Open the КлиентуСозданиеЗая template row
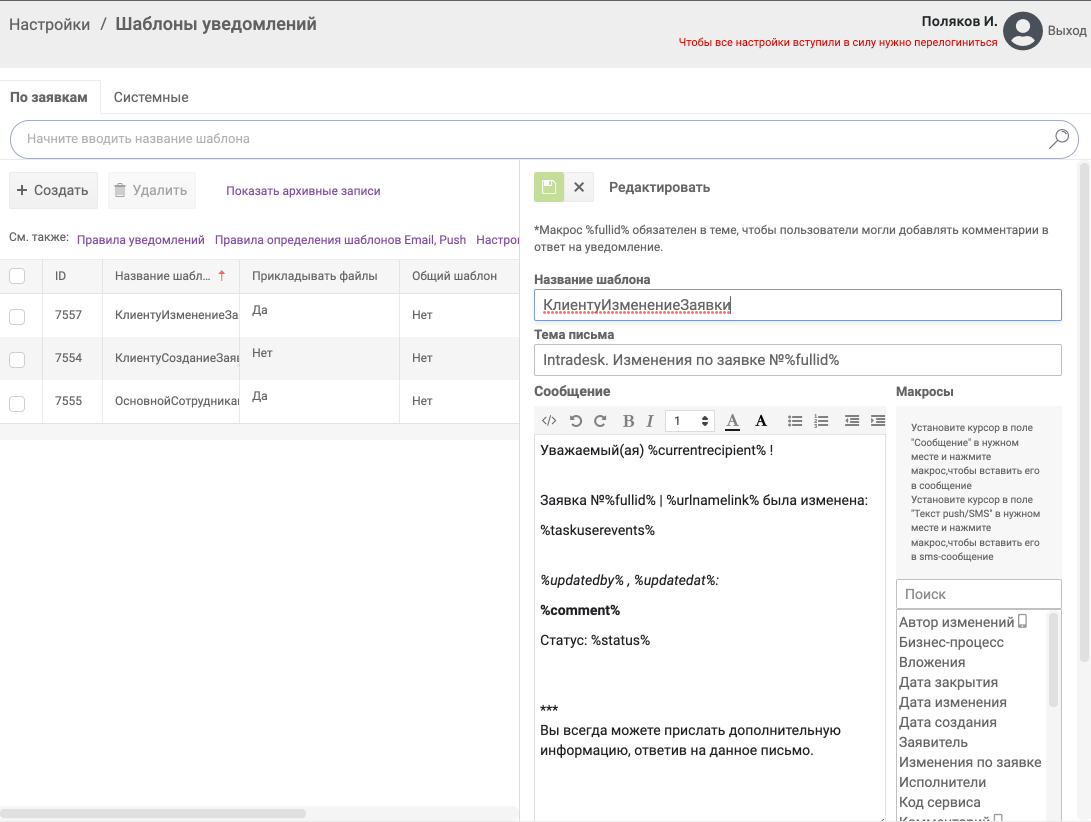 point(177,358)
